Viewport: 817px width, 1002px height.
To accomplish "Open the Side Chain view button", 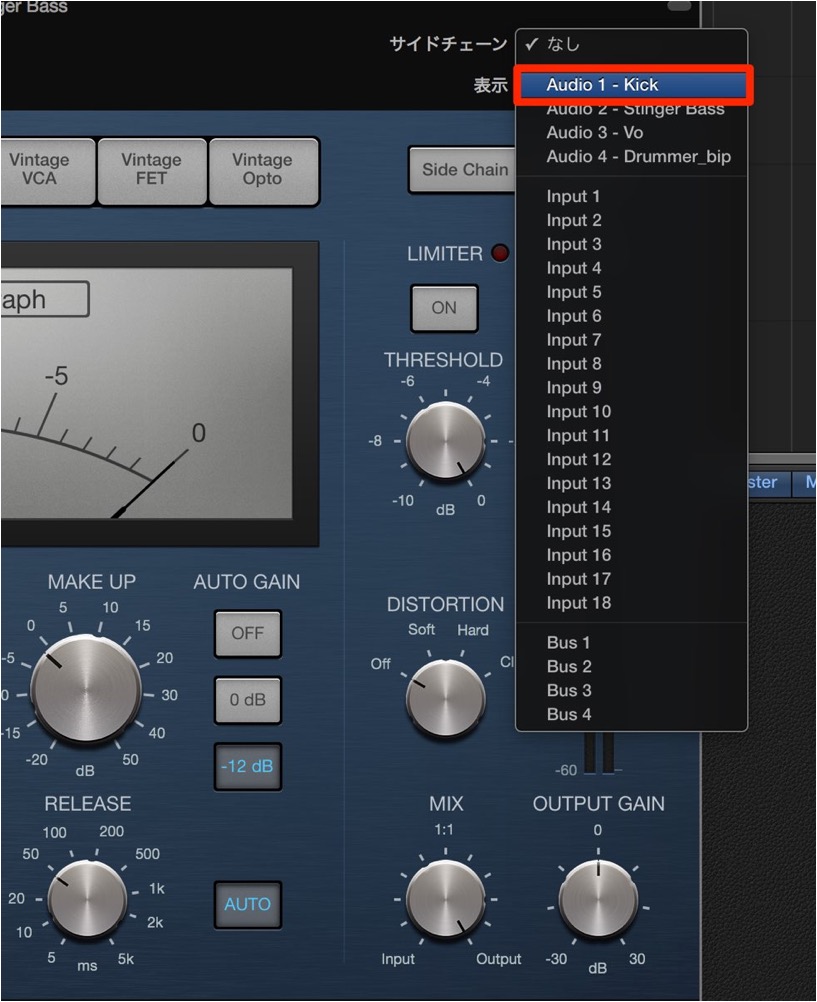I will (x=462, y=170).
